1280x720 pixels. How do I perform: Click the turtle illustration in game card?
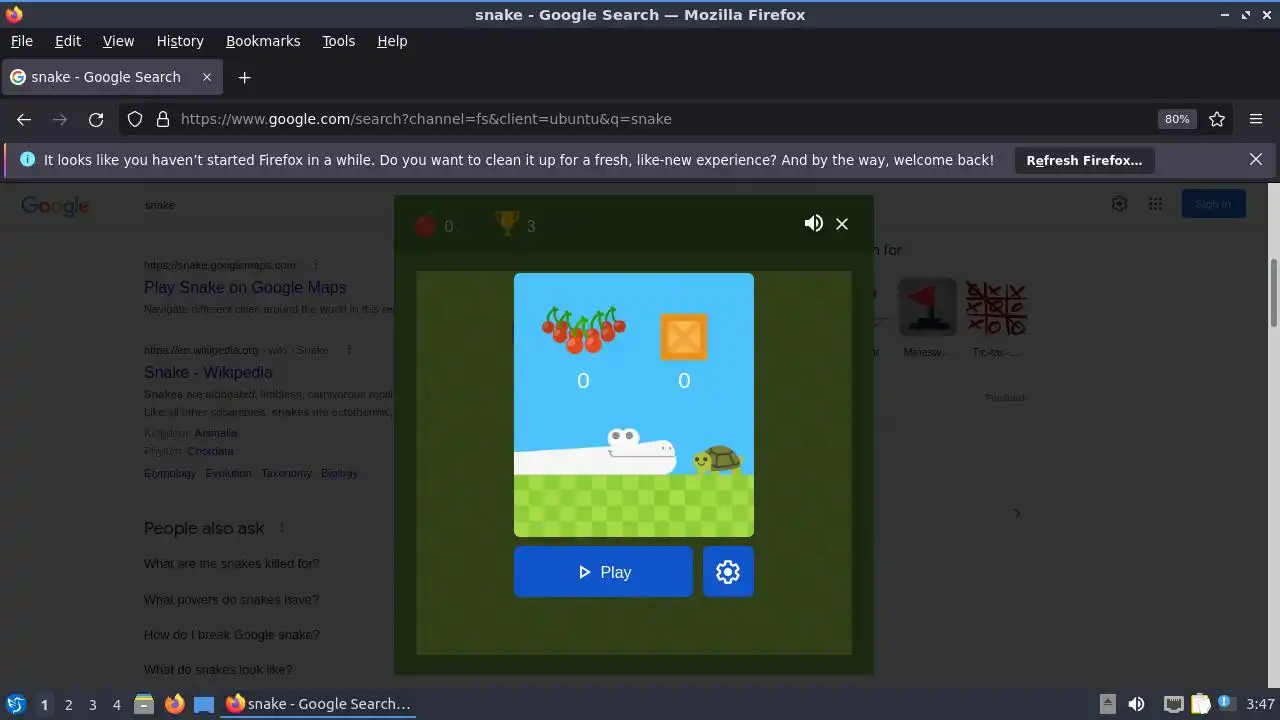(x=718, y=460)
